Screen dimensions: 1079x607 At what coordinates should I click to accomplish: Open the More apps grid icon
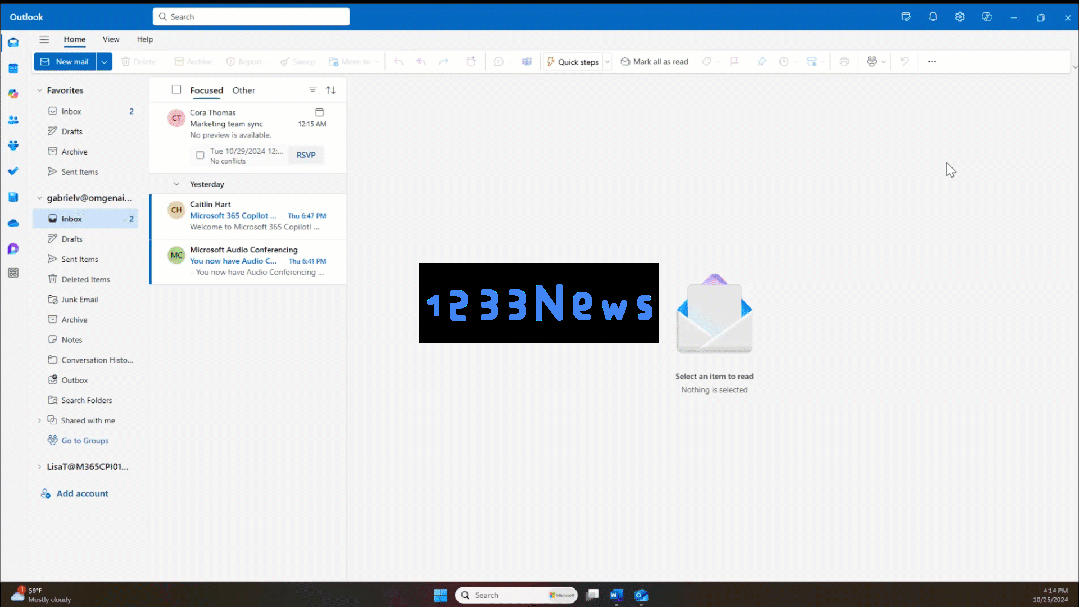click(13, 273)
